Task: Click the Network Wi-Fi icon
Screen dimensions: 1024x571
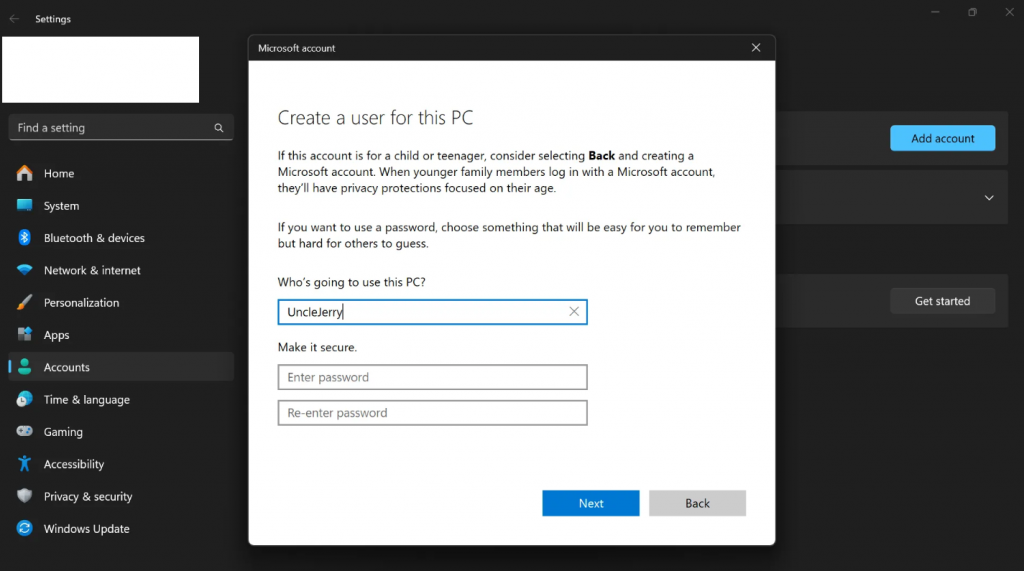Action: [25, 270]
